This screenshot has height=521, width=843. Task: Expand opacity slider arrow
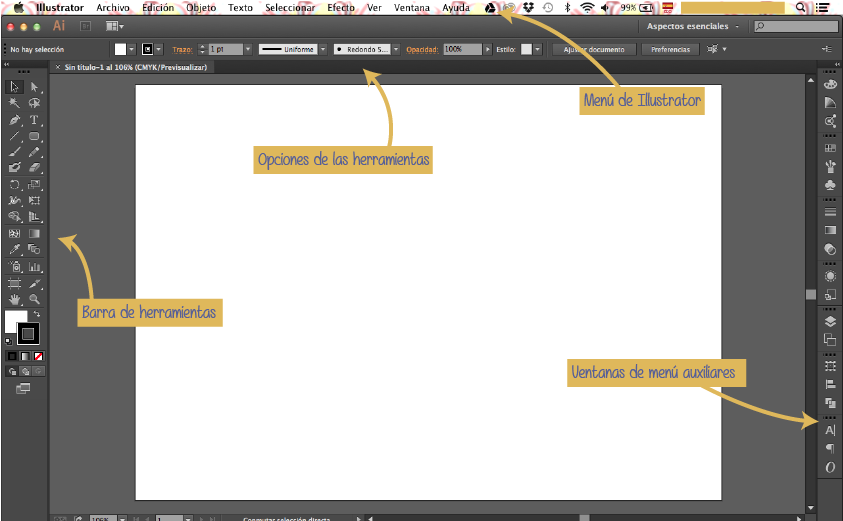click(488, 49)
